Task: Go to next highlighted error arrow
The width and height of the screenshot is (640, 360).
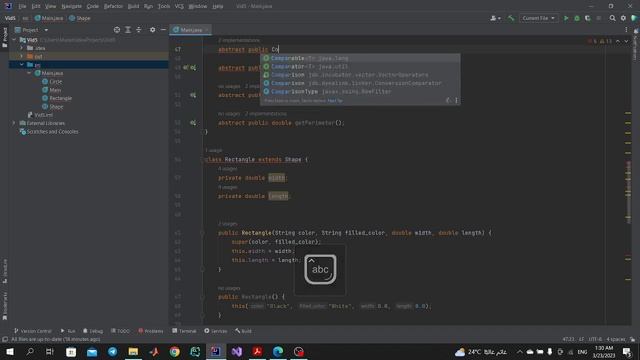Action: coord(626,41)
